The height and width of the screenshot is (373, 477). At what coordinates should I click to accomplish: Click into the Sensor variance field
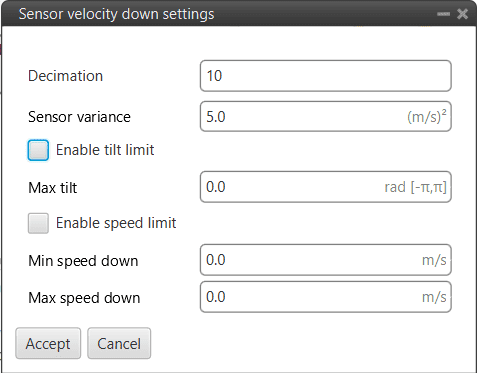click(x=326, y=116)
